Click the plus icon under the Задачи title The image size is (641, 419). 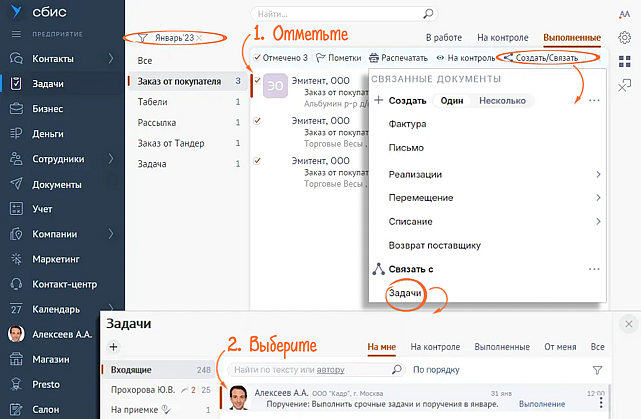(113, 347)
